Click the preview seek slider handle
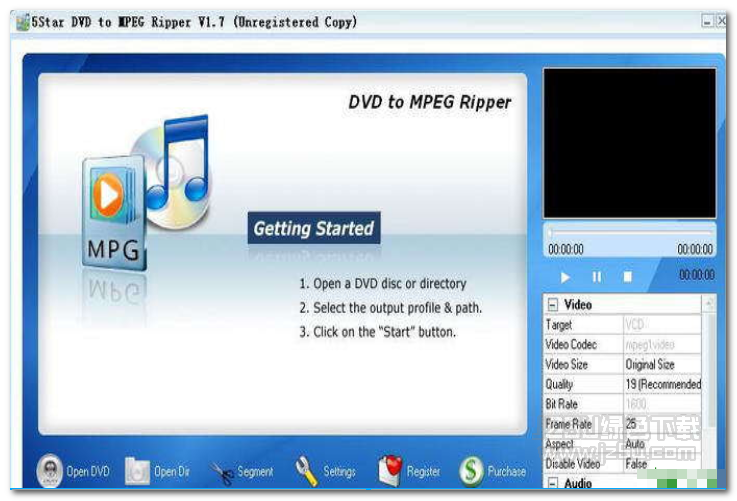The height and width of the screenshot is (501, 737). 549,232
